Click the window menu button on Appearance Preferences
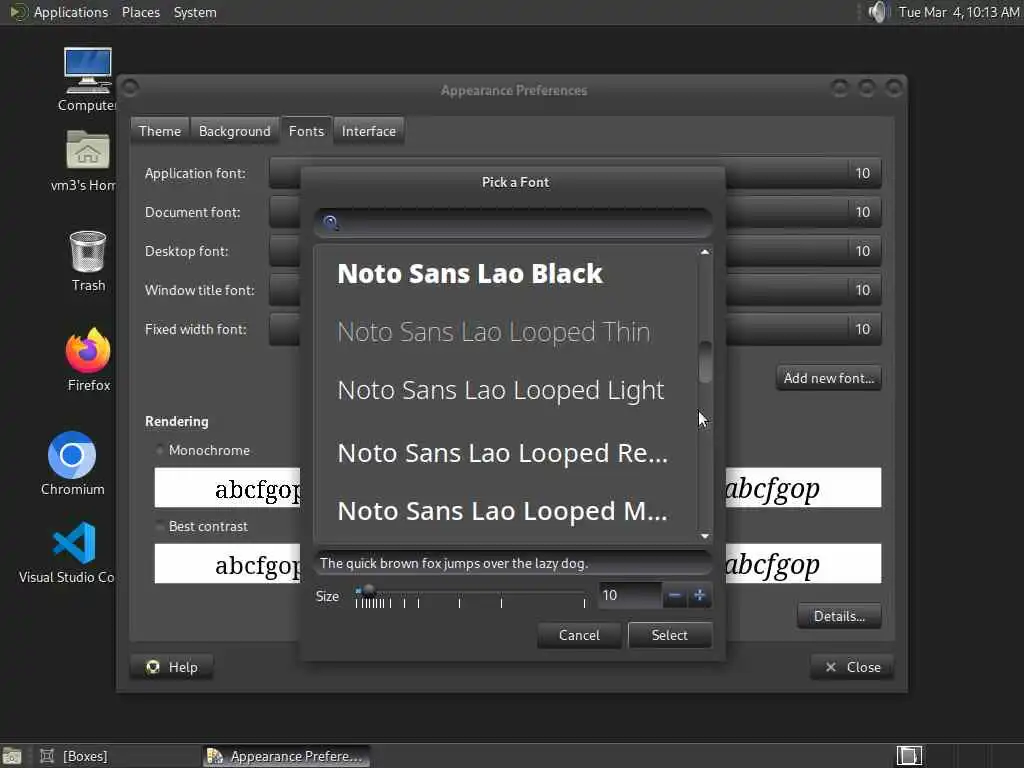The height and width of the screenshot is (768, 1024). [x=130, y=87]
